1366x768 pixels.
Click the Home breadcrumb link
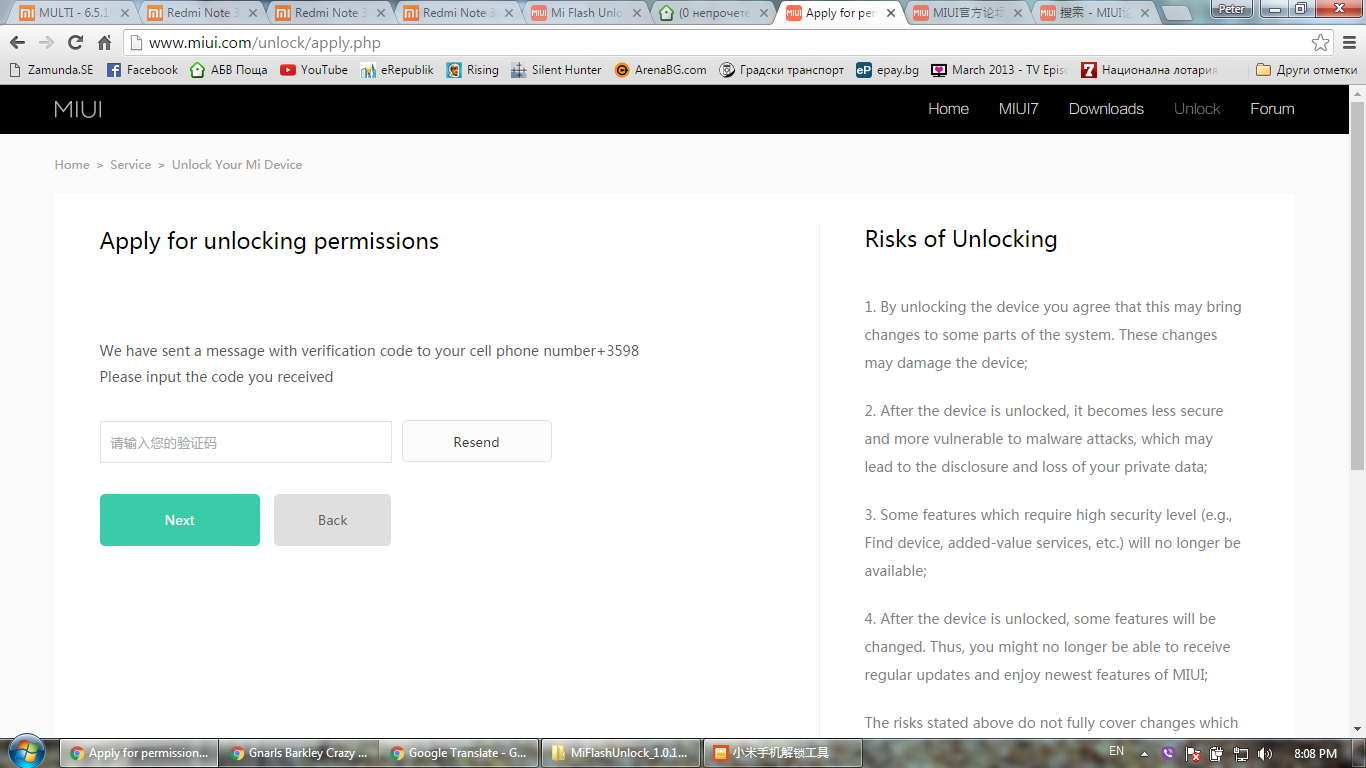tap(72, 165)
